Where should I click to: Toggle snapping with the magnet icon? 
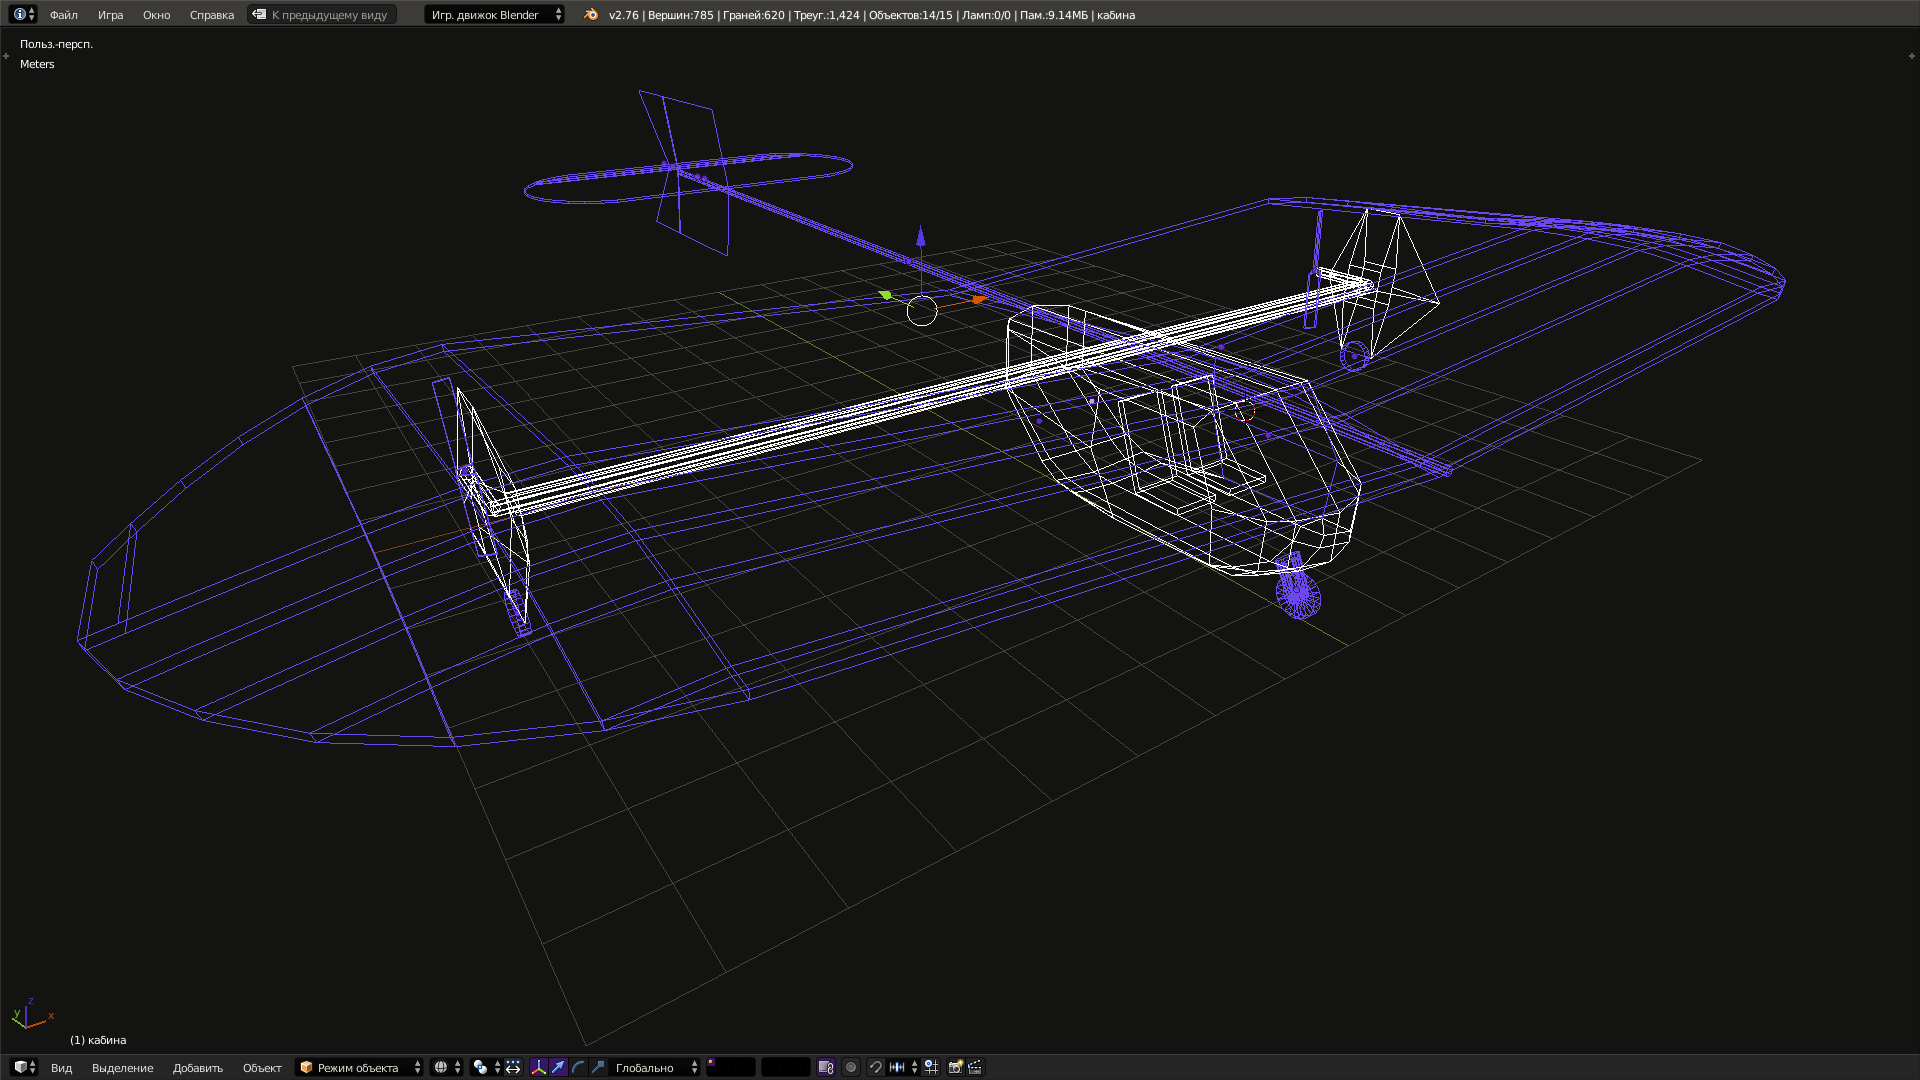coord(876,1067)
